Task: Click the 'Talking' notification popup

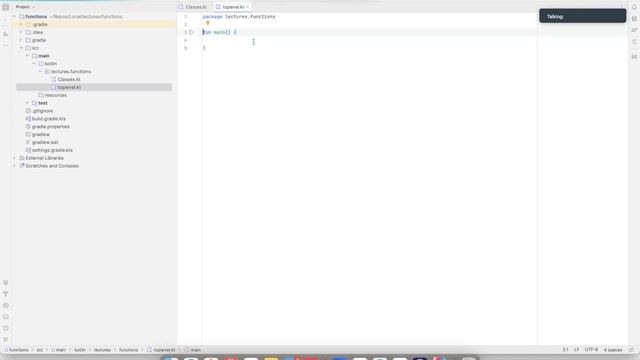Action: click(582, 16)
